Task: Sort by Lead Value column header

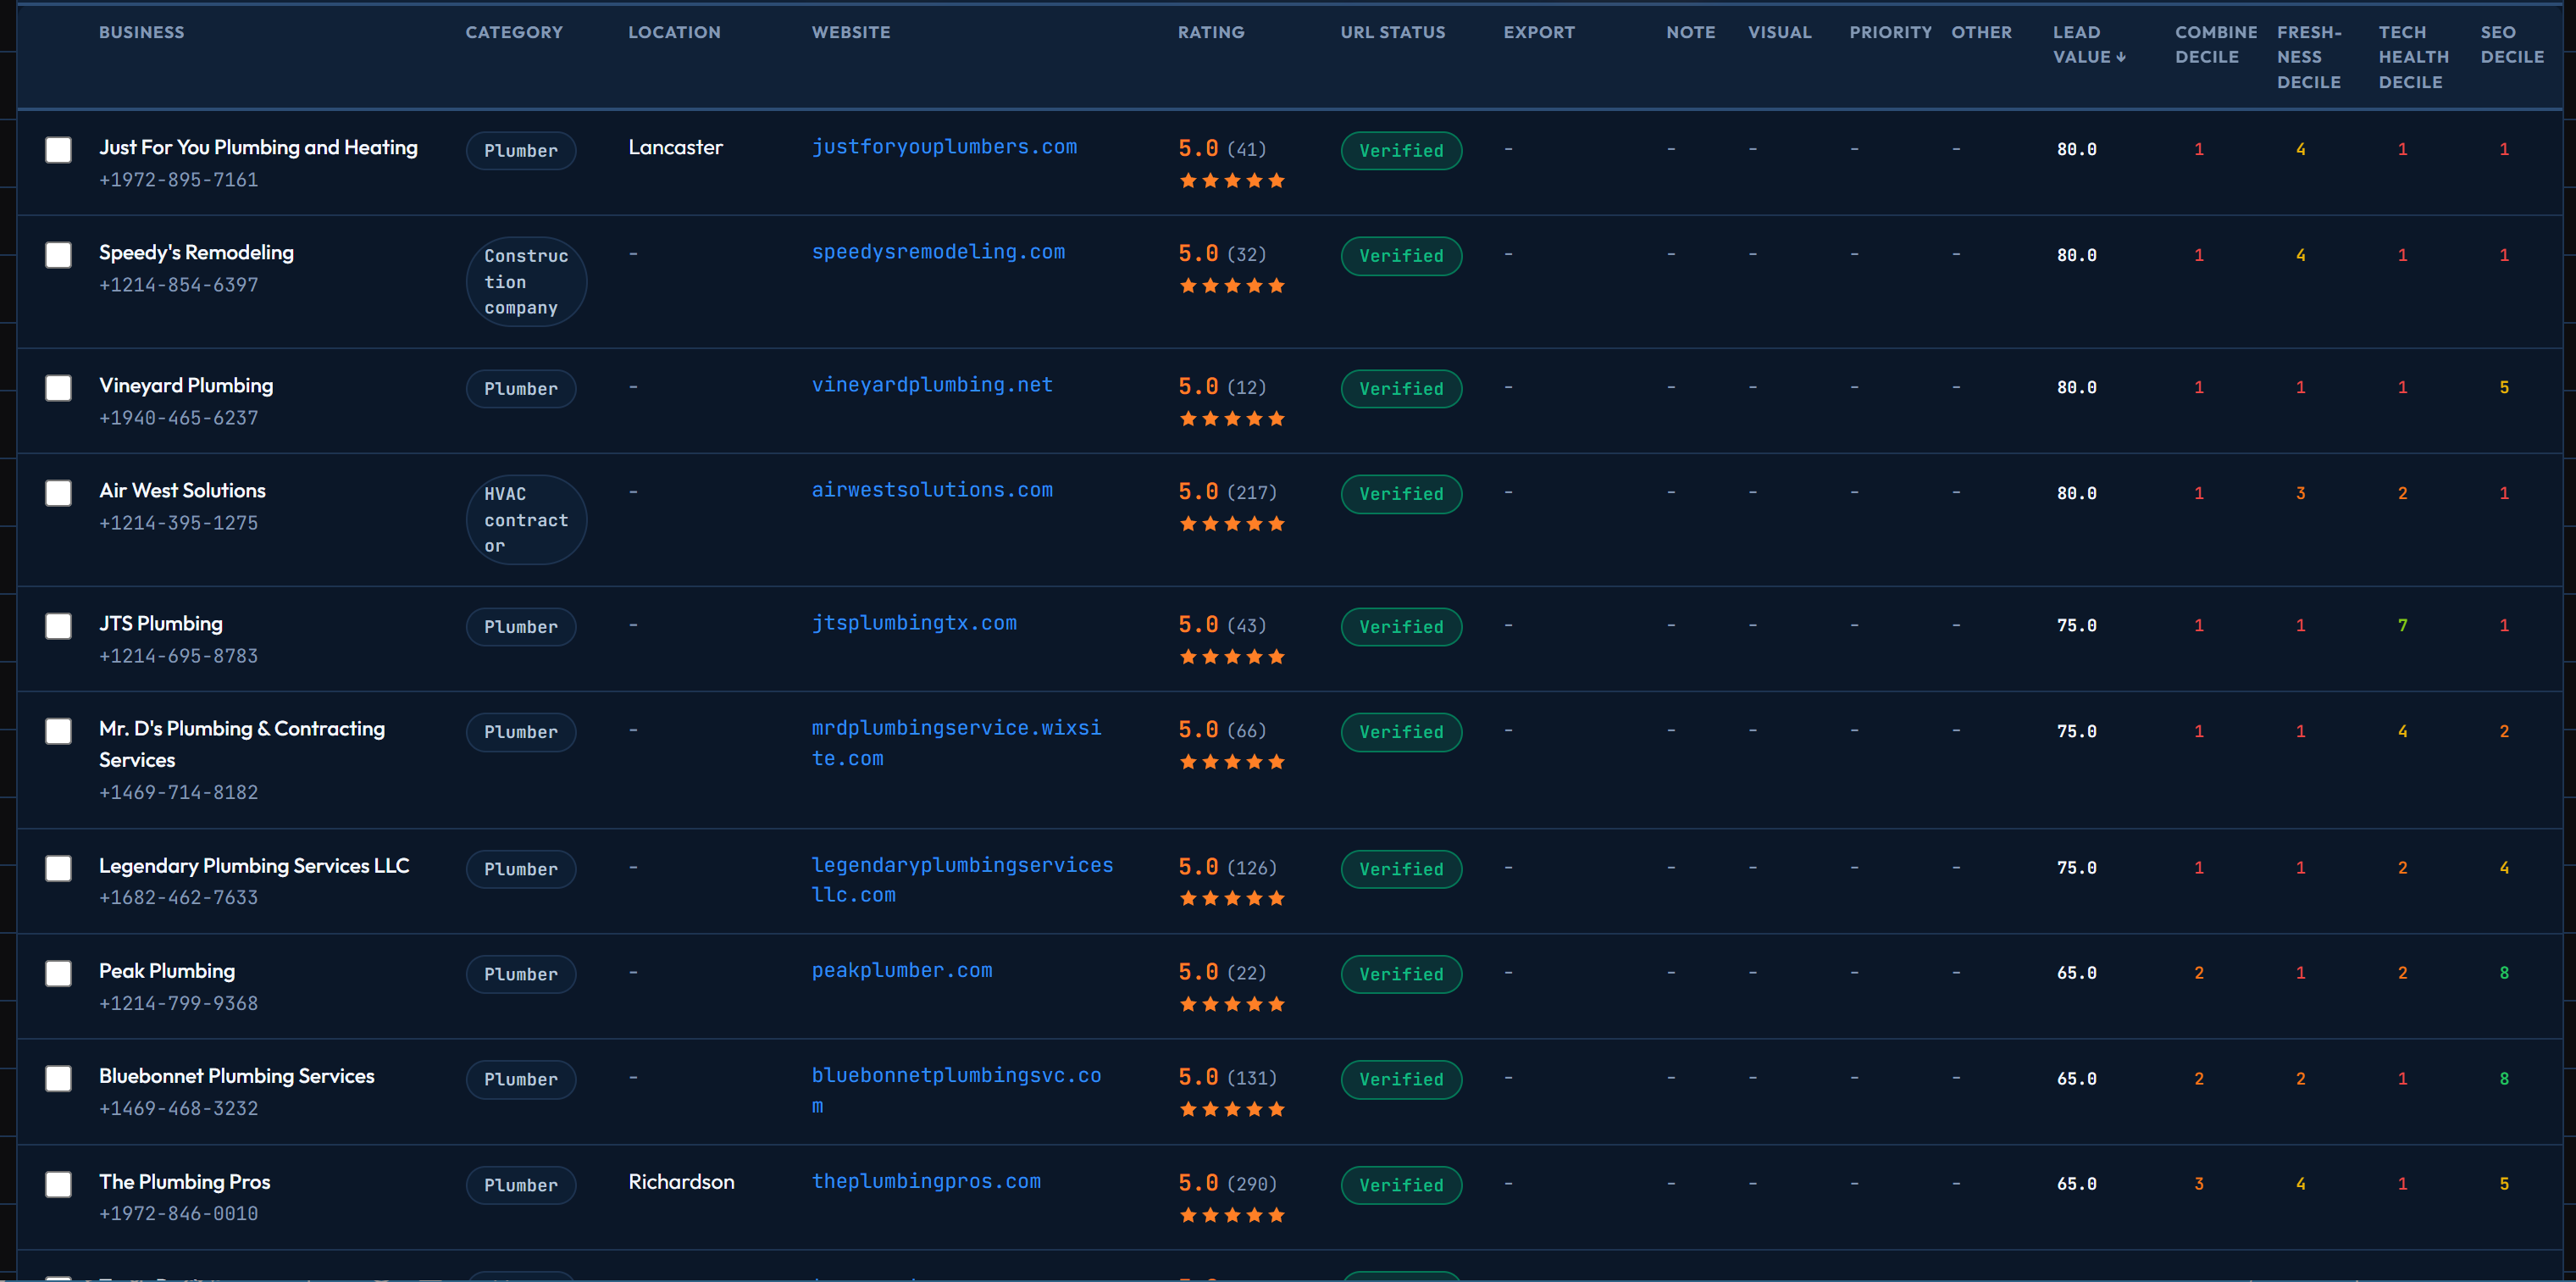Action: click(2089, 45)
